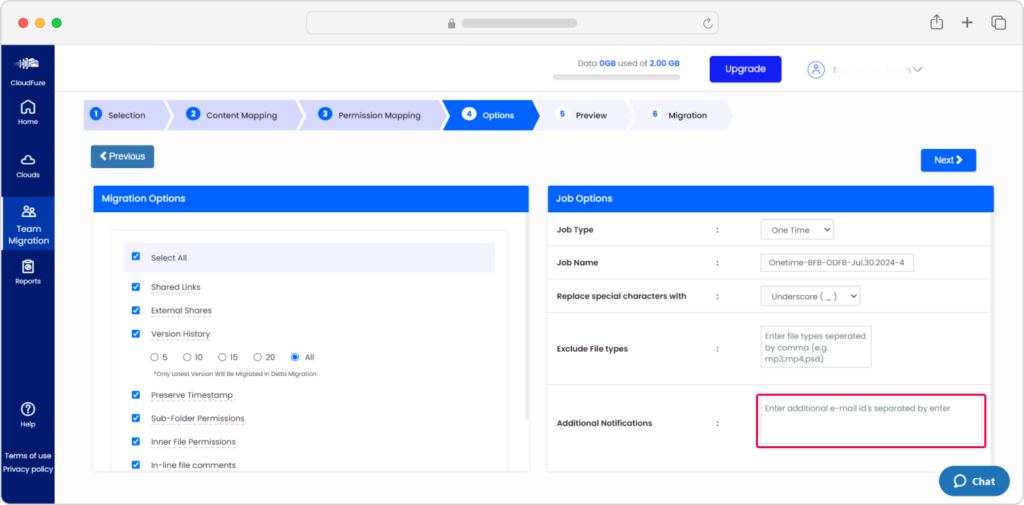Open the Job Type dropdown
This screenshot has width=1024, height=505.
tap(796, 230)
